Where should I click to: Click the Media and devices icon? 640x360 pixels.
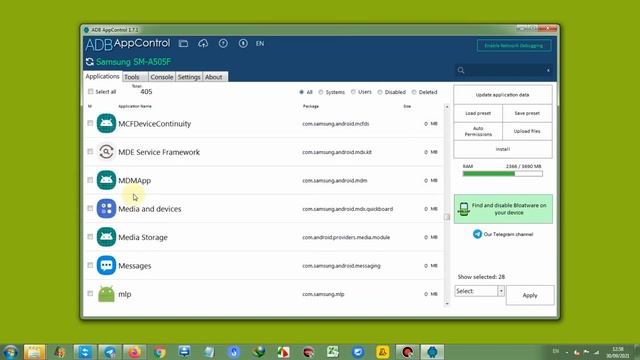pyautogui.click(x=106, y=209)
